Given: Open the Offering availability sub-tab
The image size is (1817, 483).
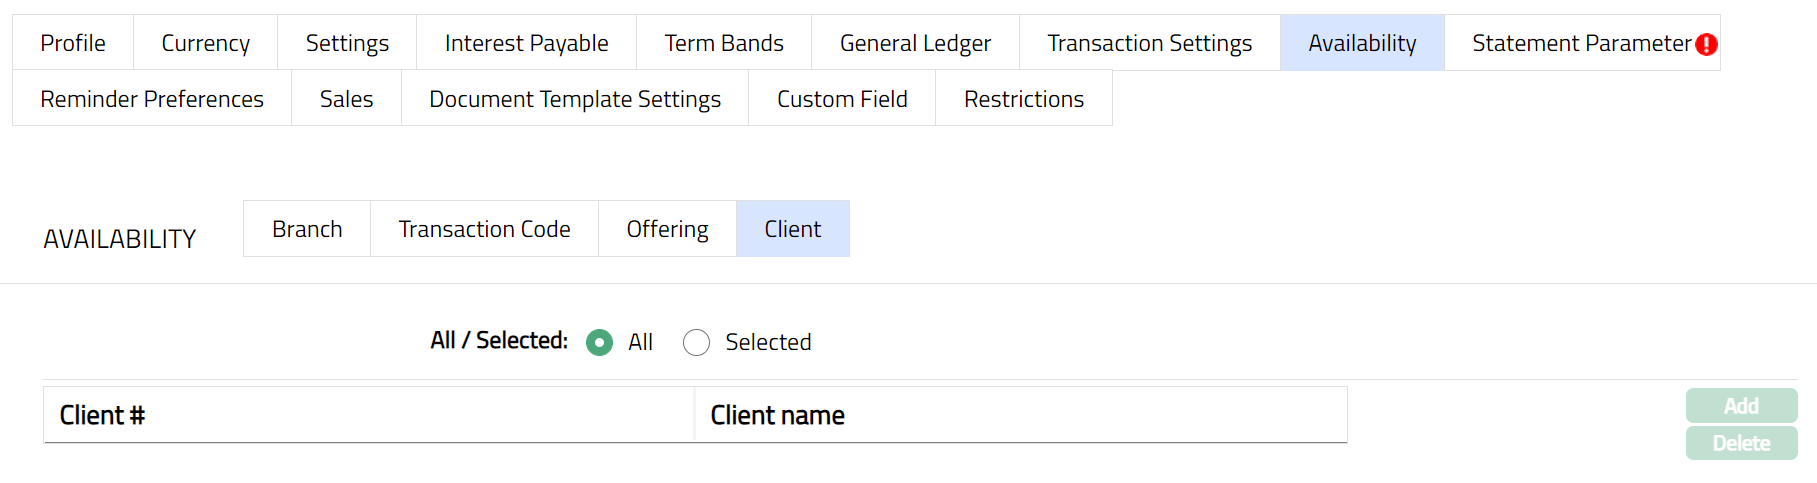Looking at the screenshot, I should (667, 229).
